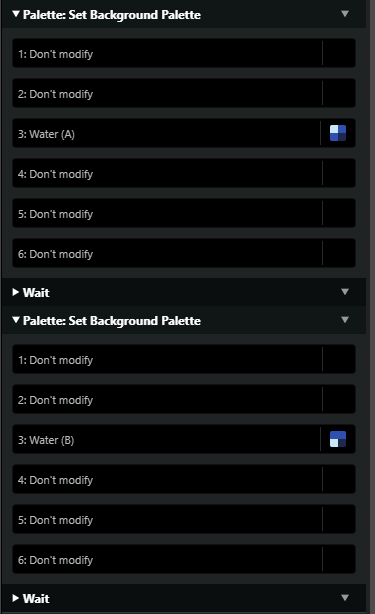375x614 pixels.
Task: Expand the last Wait event at the bottom
Action: pos(16,598)
